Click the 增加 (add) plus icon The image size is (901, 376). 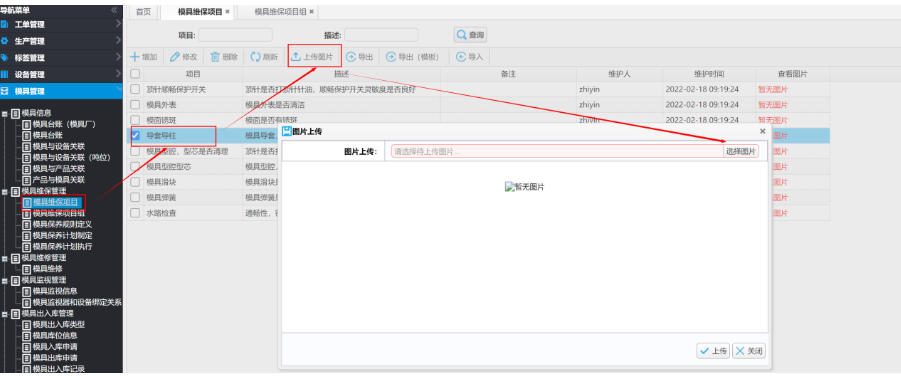tap(134, 57)
